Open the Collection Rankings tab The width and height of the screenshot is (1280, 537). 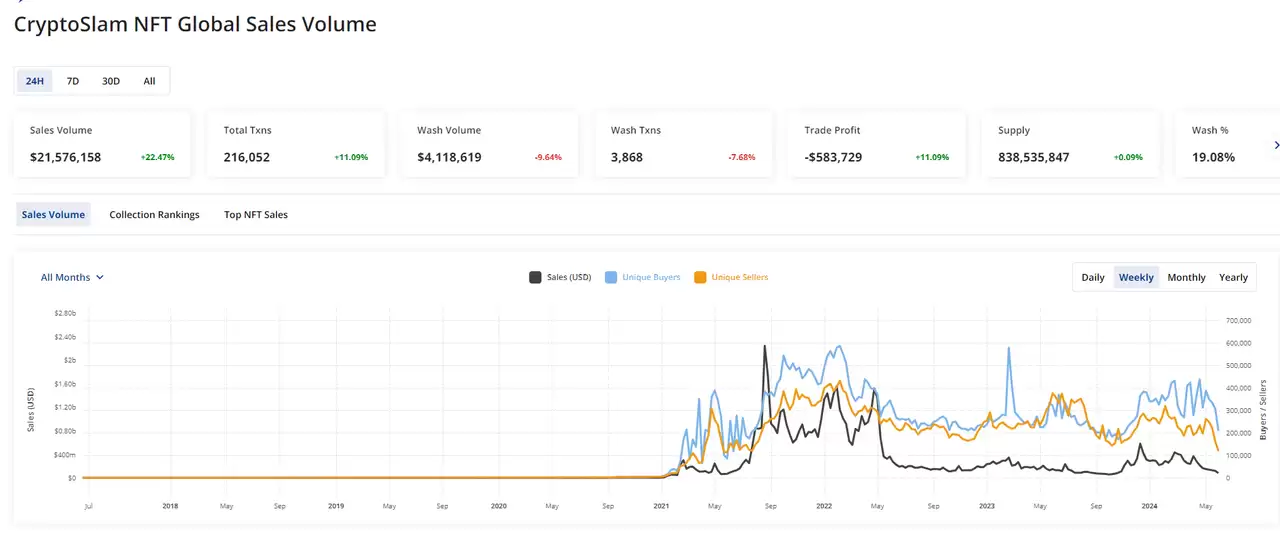154,215
